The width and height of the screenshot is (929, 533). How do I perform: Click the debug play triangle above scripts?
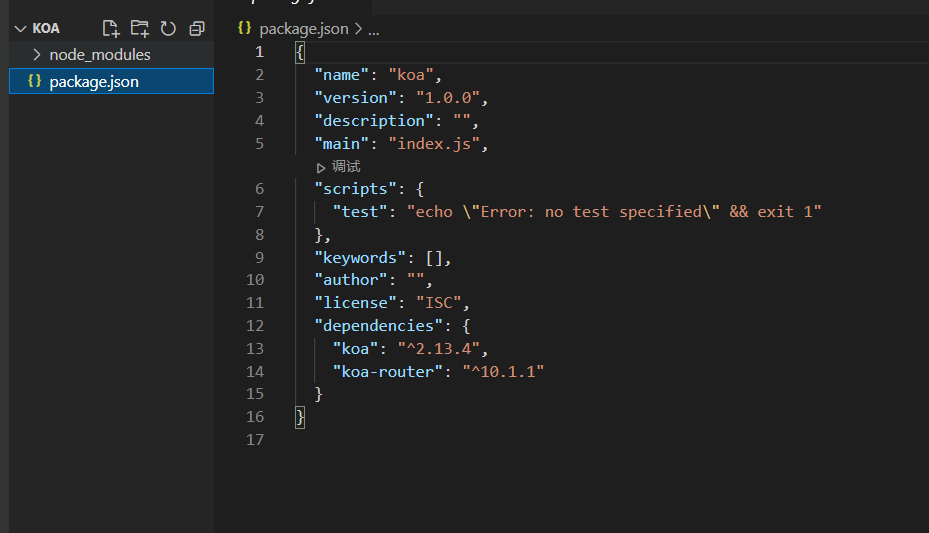[321, 168]
